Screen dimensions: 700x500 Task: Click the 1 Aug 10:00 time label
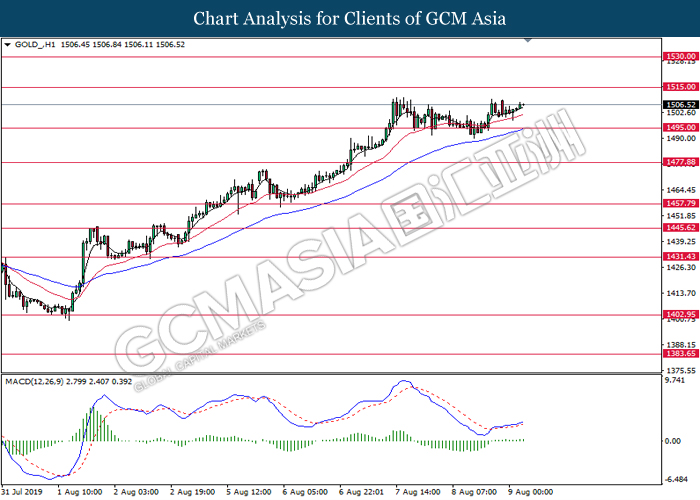click(x=80, y=492)
